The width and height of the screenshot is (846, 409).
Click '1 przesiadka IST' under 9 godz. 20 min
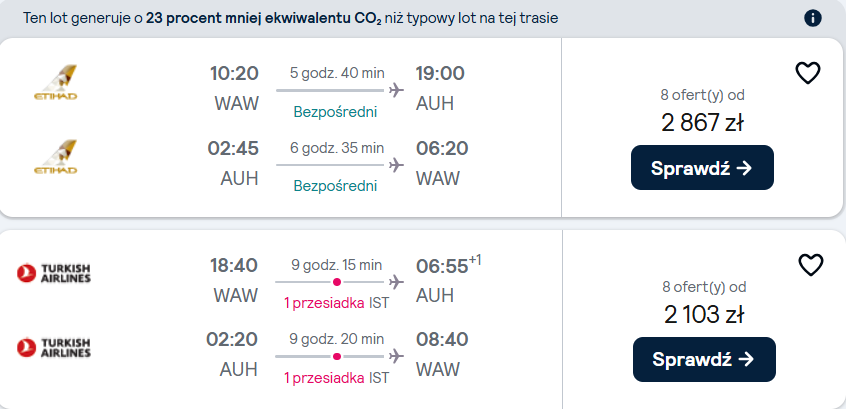(337, 378)
